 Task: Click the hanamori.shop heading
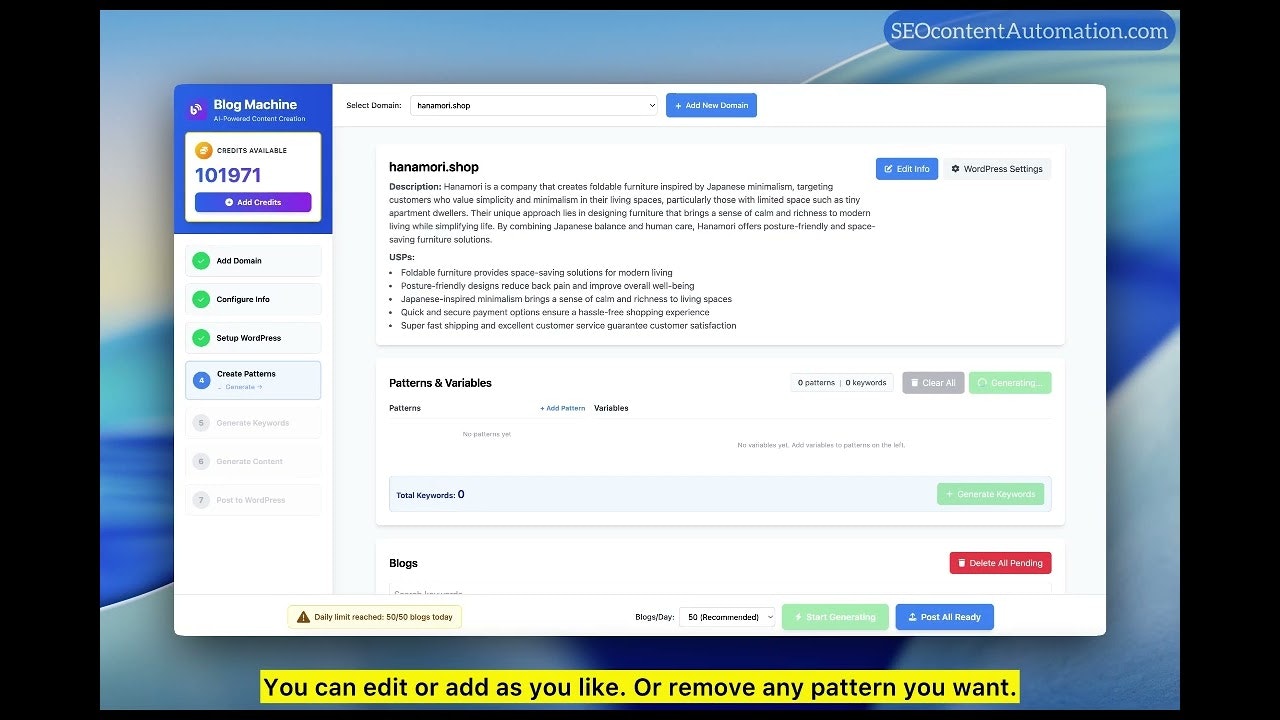[x=434, y=167]
